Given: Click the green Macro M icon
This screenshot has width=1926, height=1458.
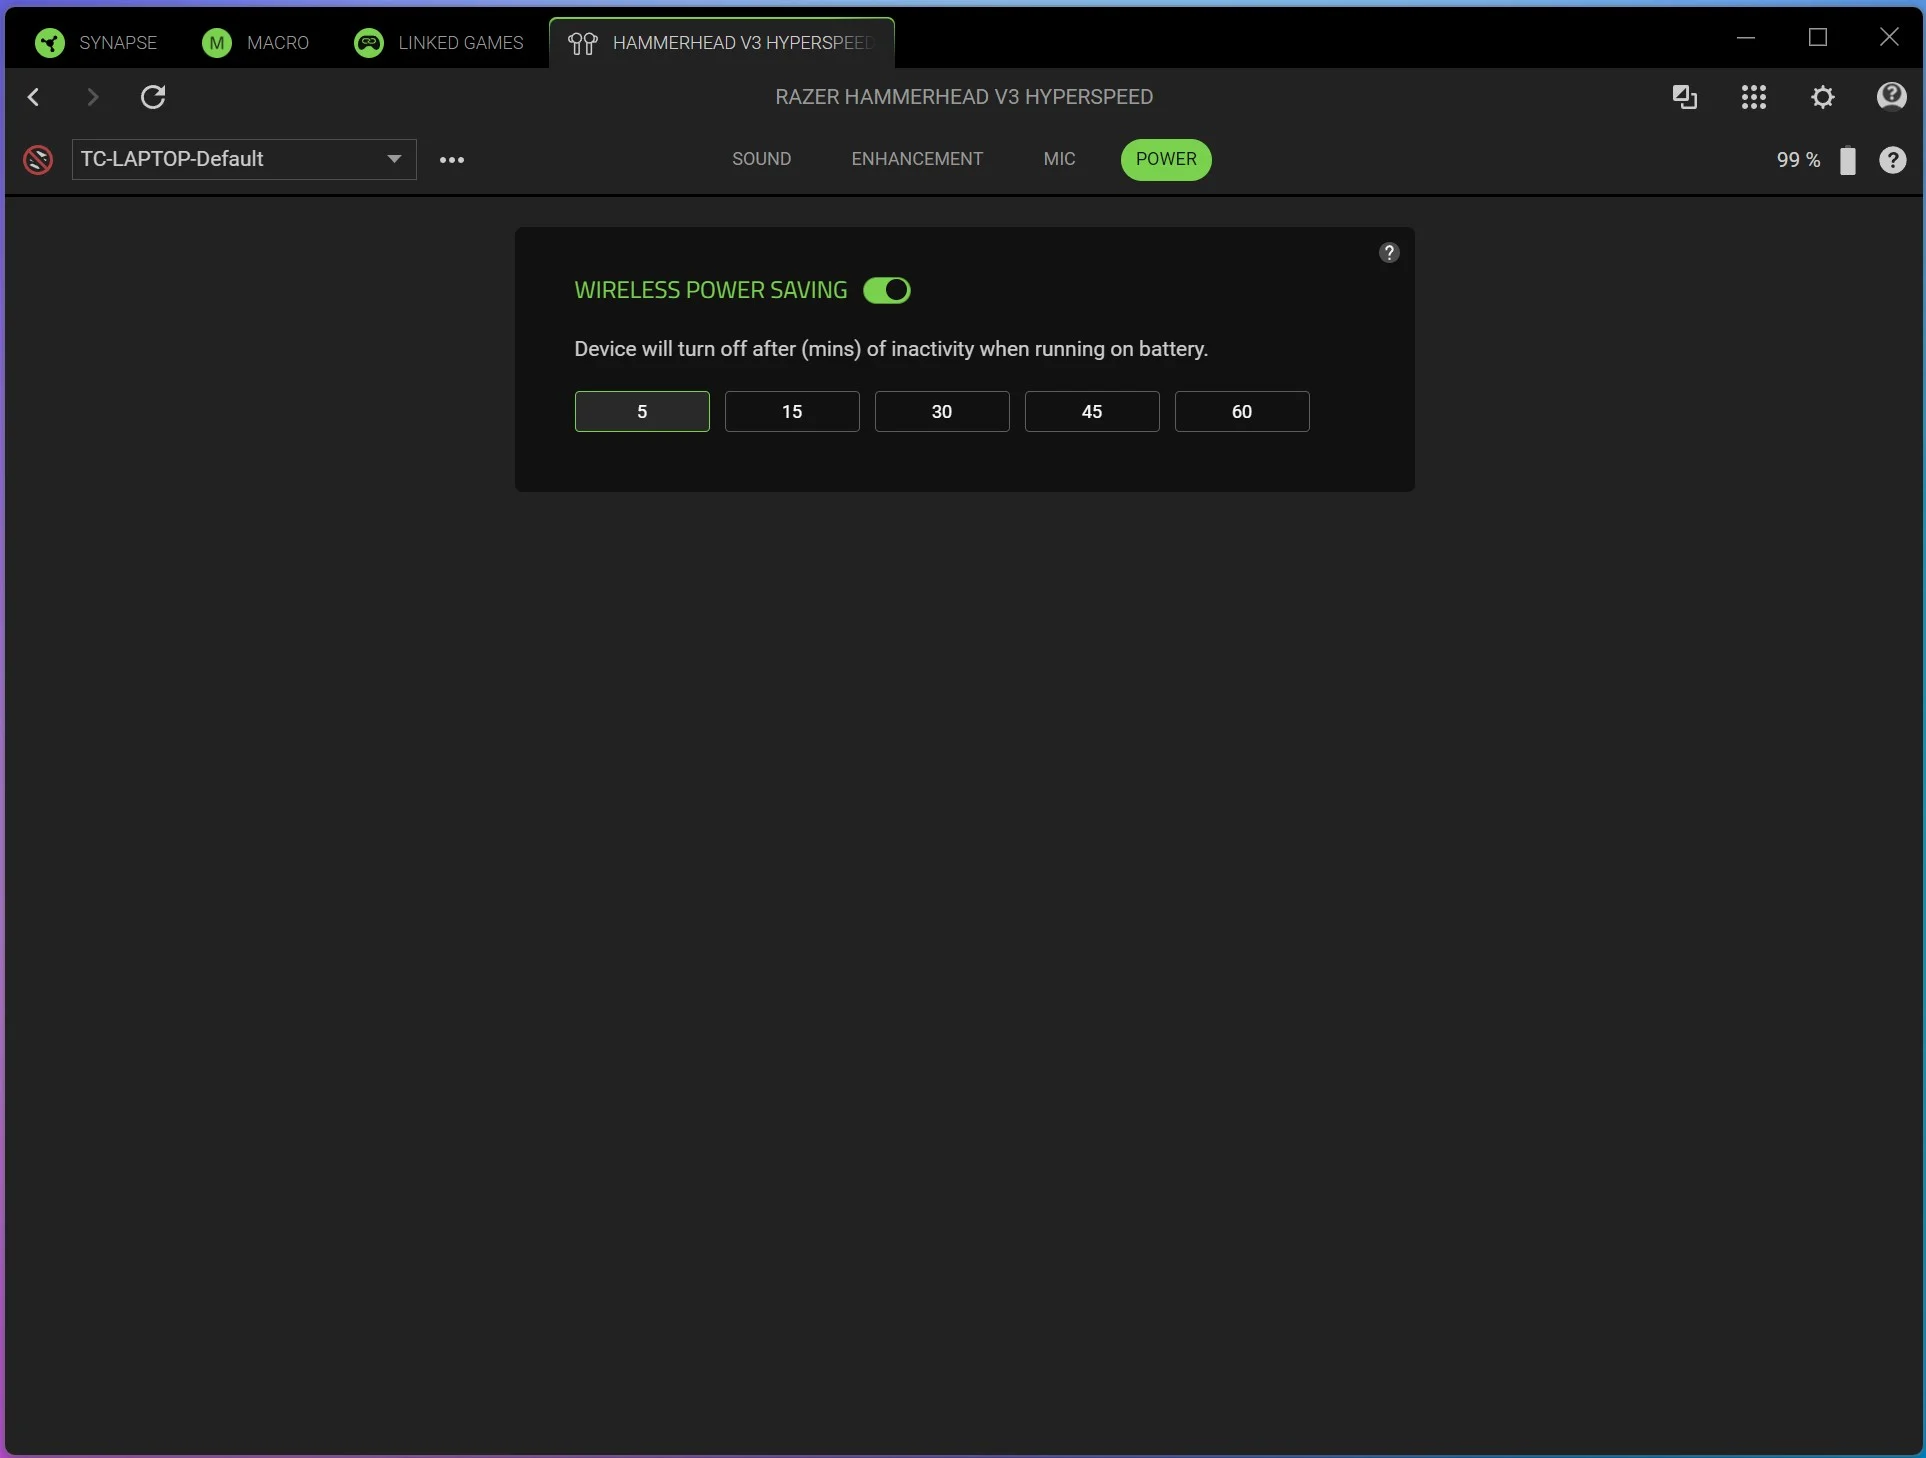Looking at the screenshot, I should (217, 43).
